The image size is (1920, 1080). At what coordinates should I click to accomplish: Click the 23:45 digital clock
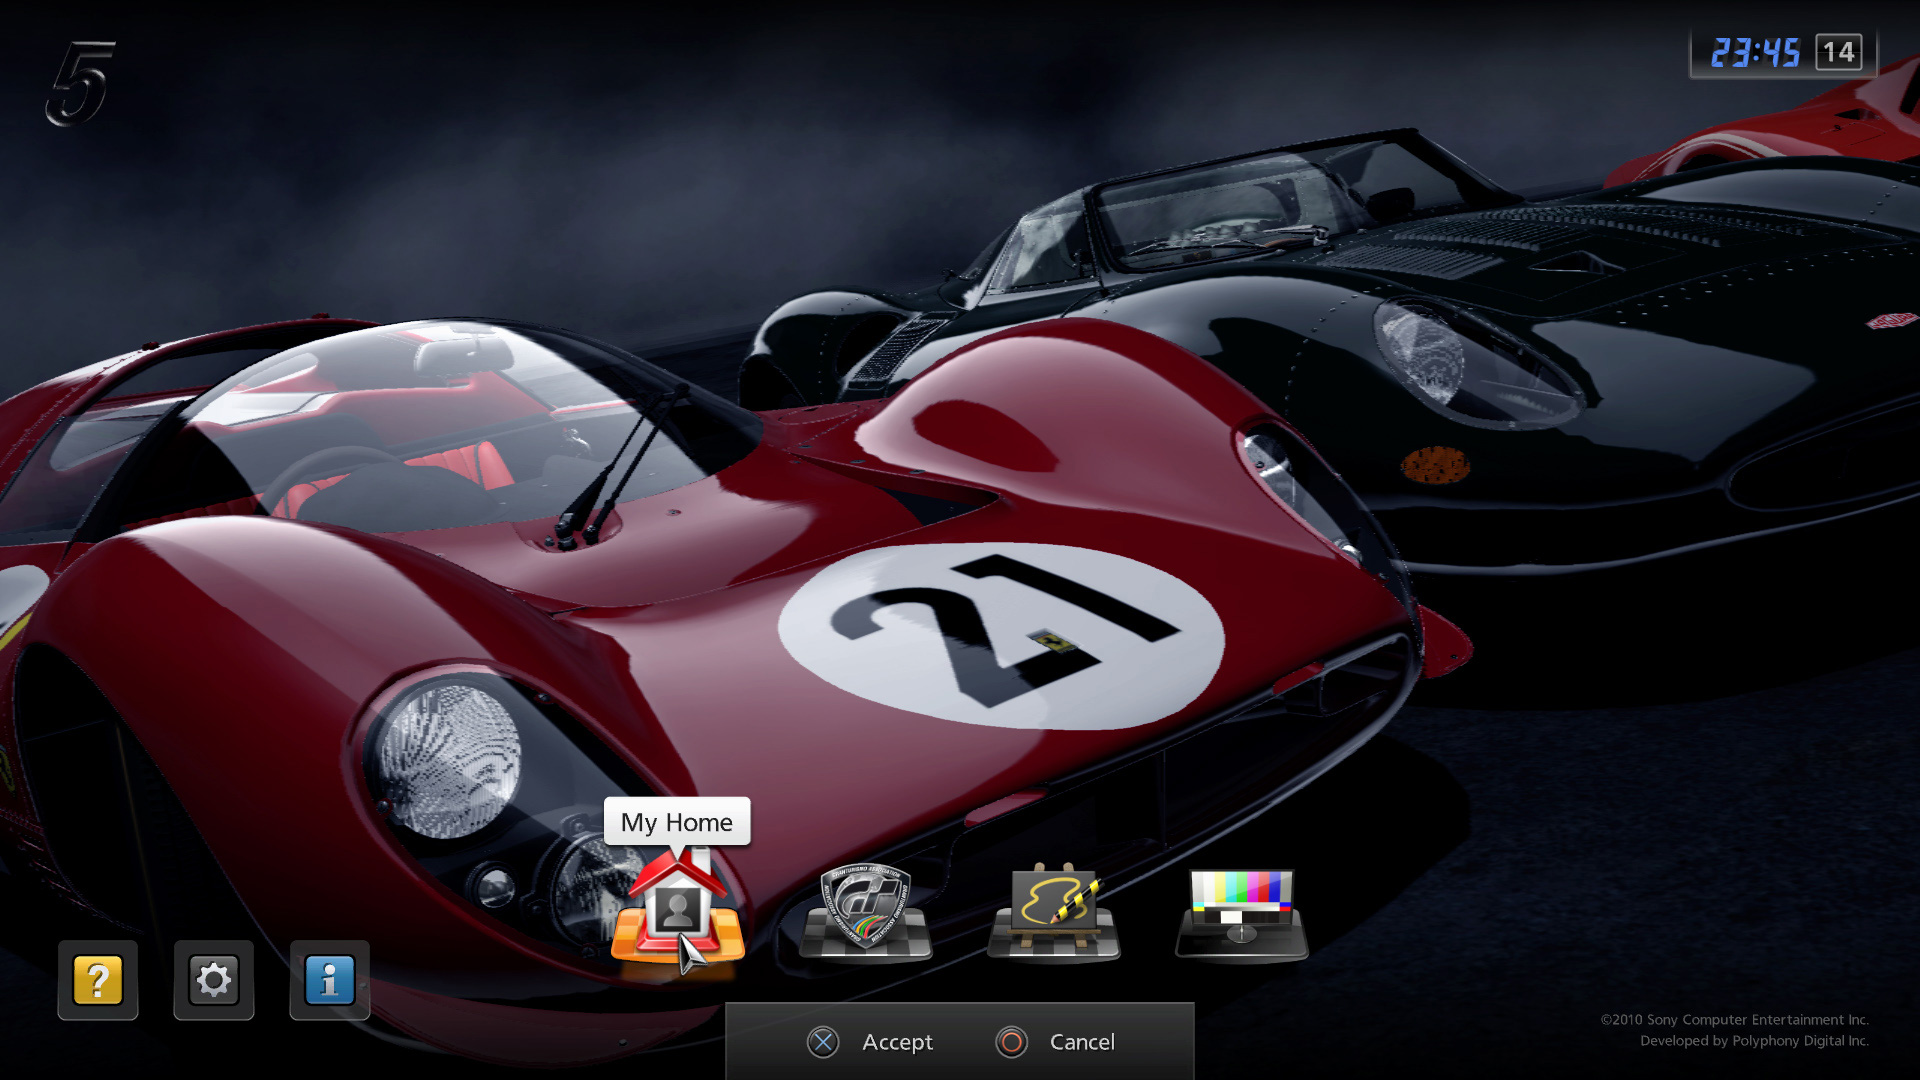(1755, 53)
